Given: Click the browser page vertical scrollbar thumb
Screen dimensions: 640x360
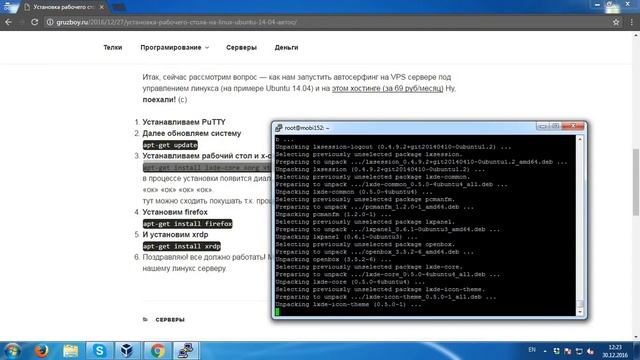Looking at the screenshot, I should coord(636,182).
